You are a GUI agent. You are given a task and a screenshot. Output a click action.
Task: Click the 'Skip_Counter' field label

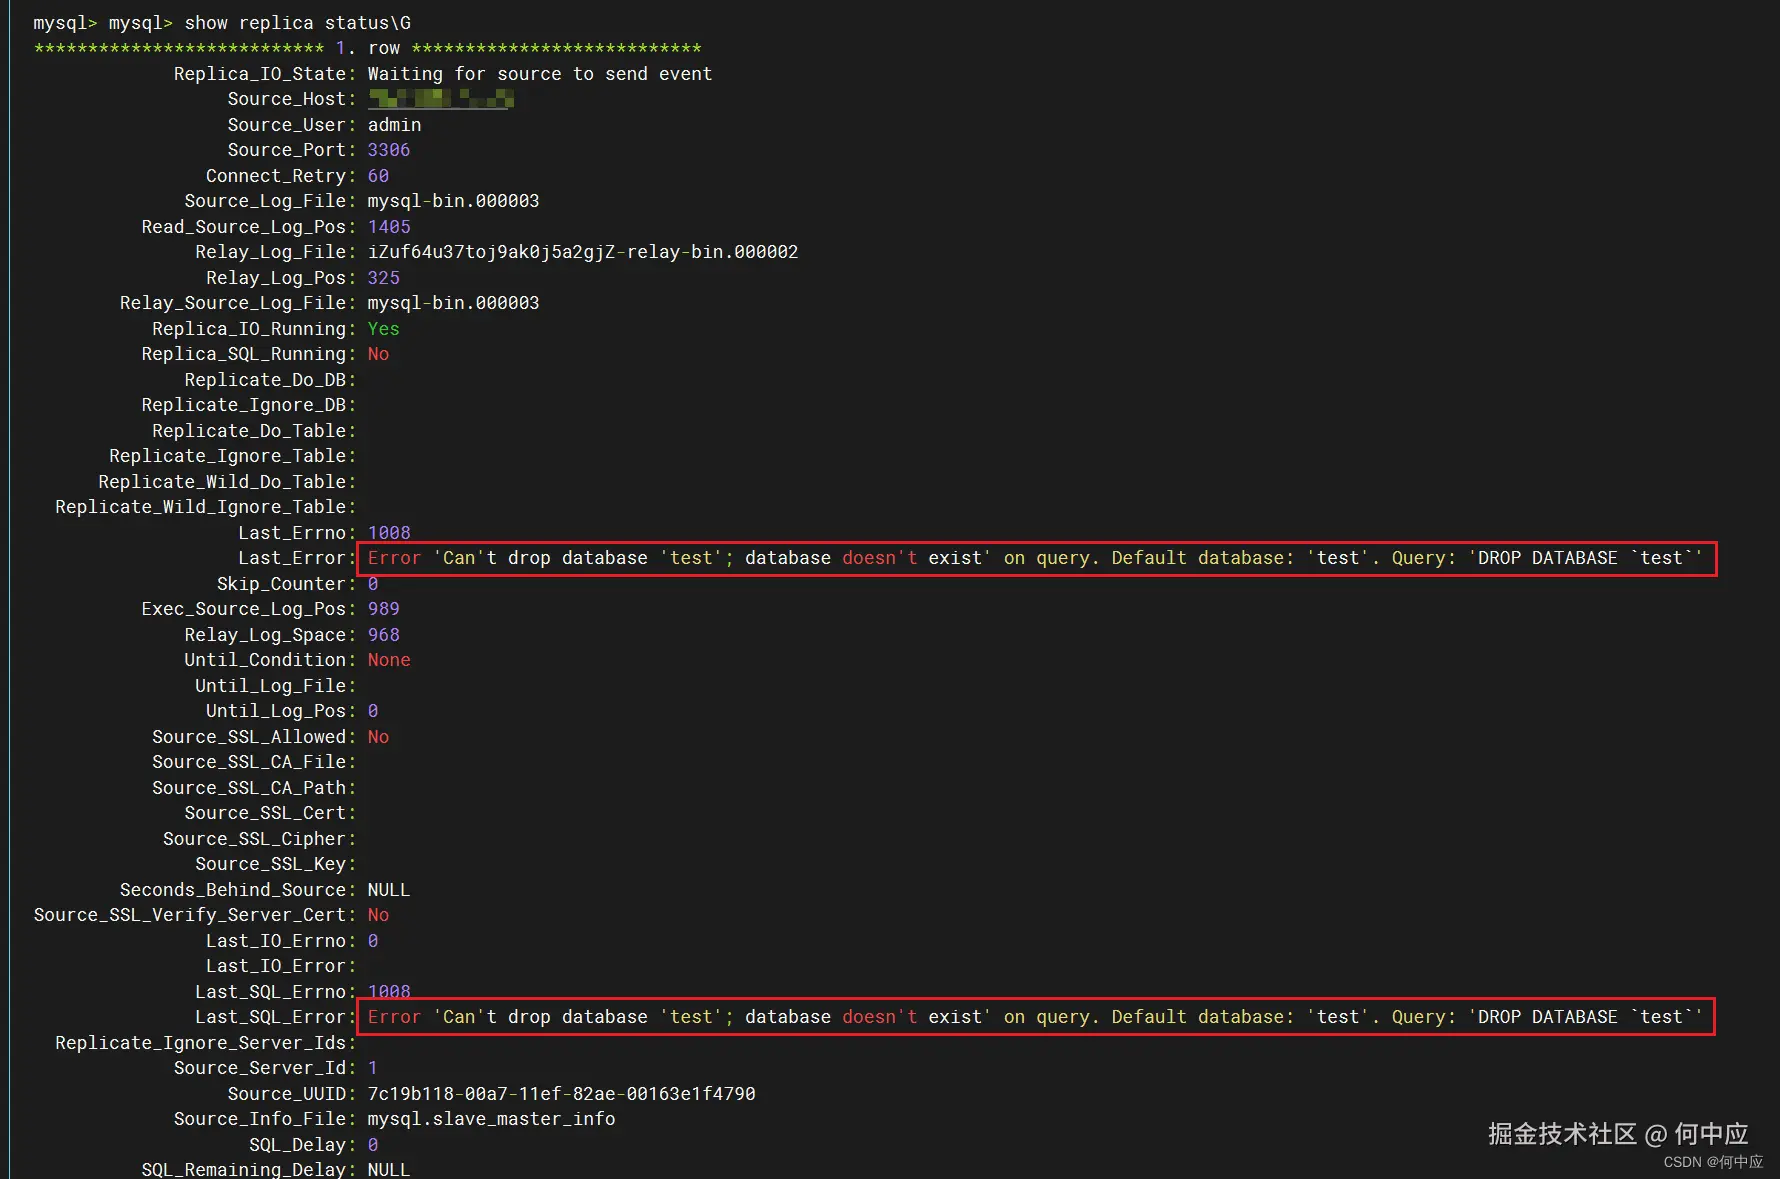coord(282,584)
